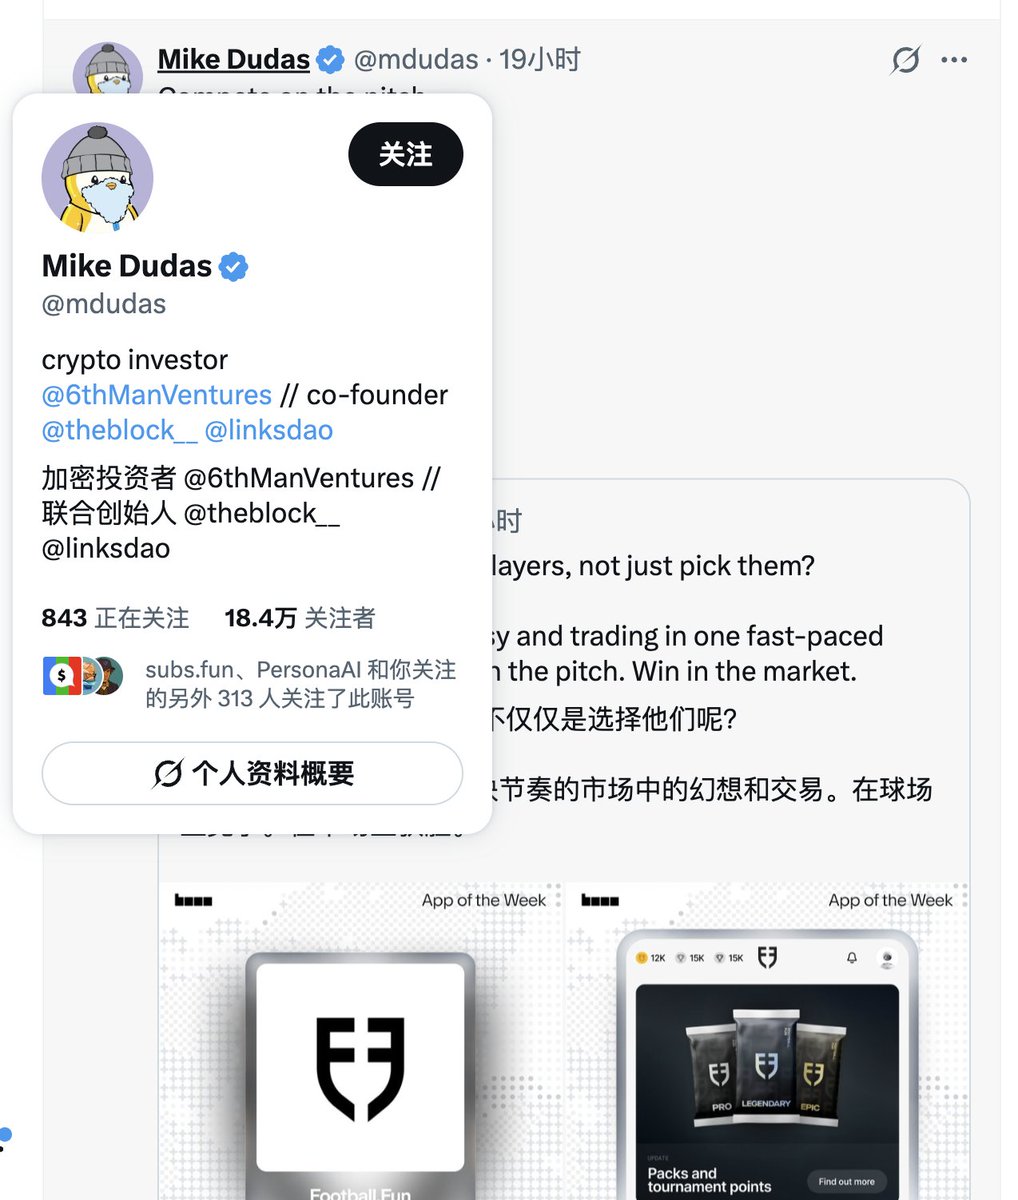The width and height of the screenshot is (1018, 1200).
Task: Open the @theblock__ mention link
Action: pyautogui.click(x=119, y=430)
